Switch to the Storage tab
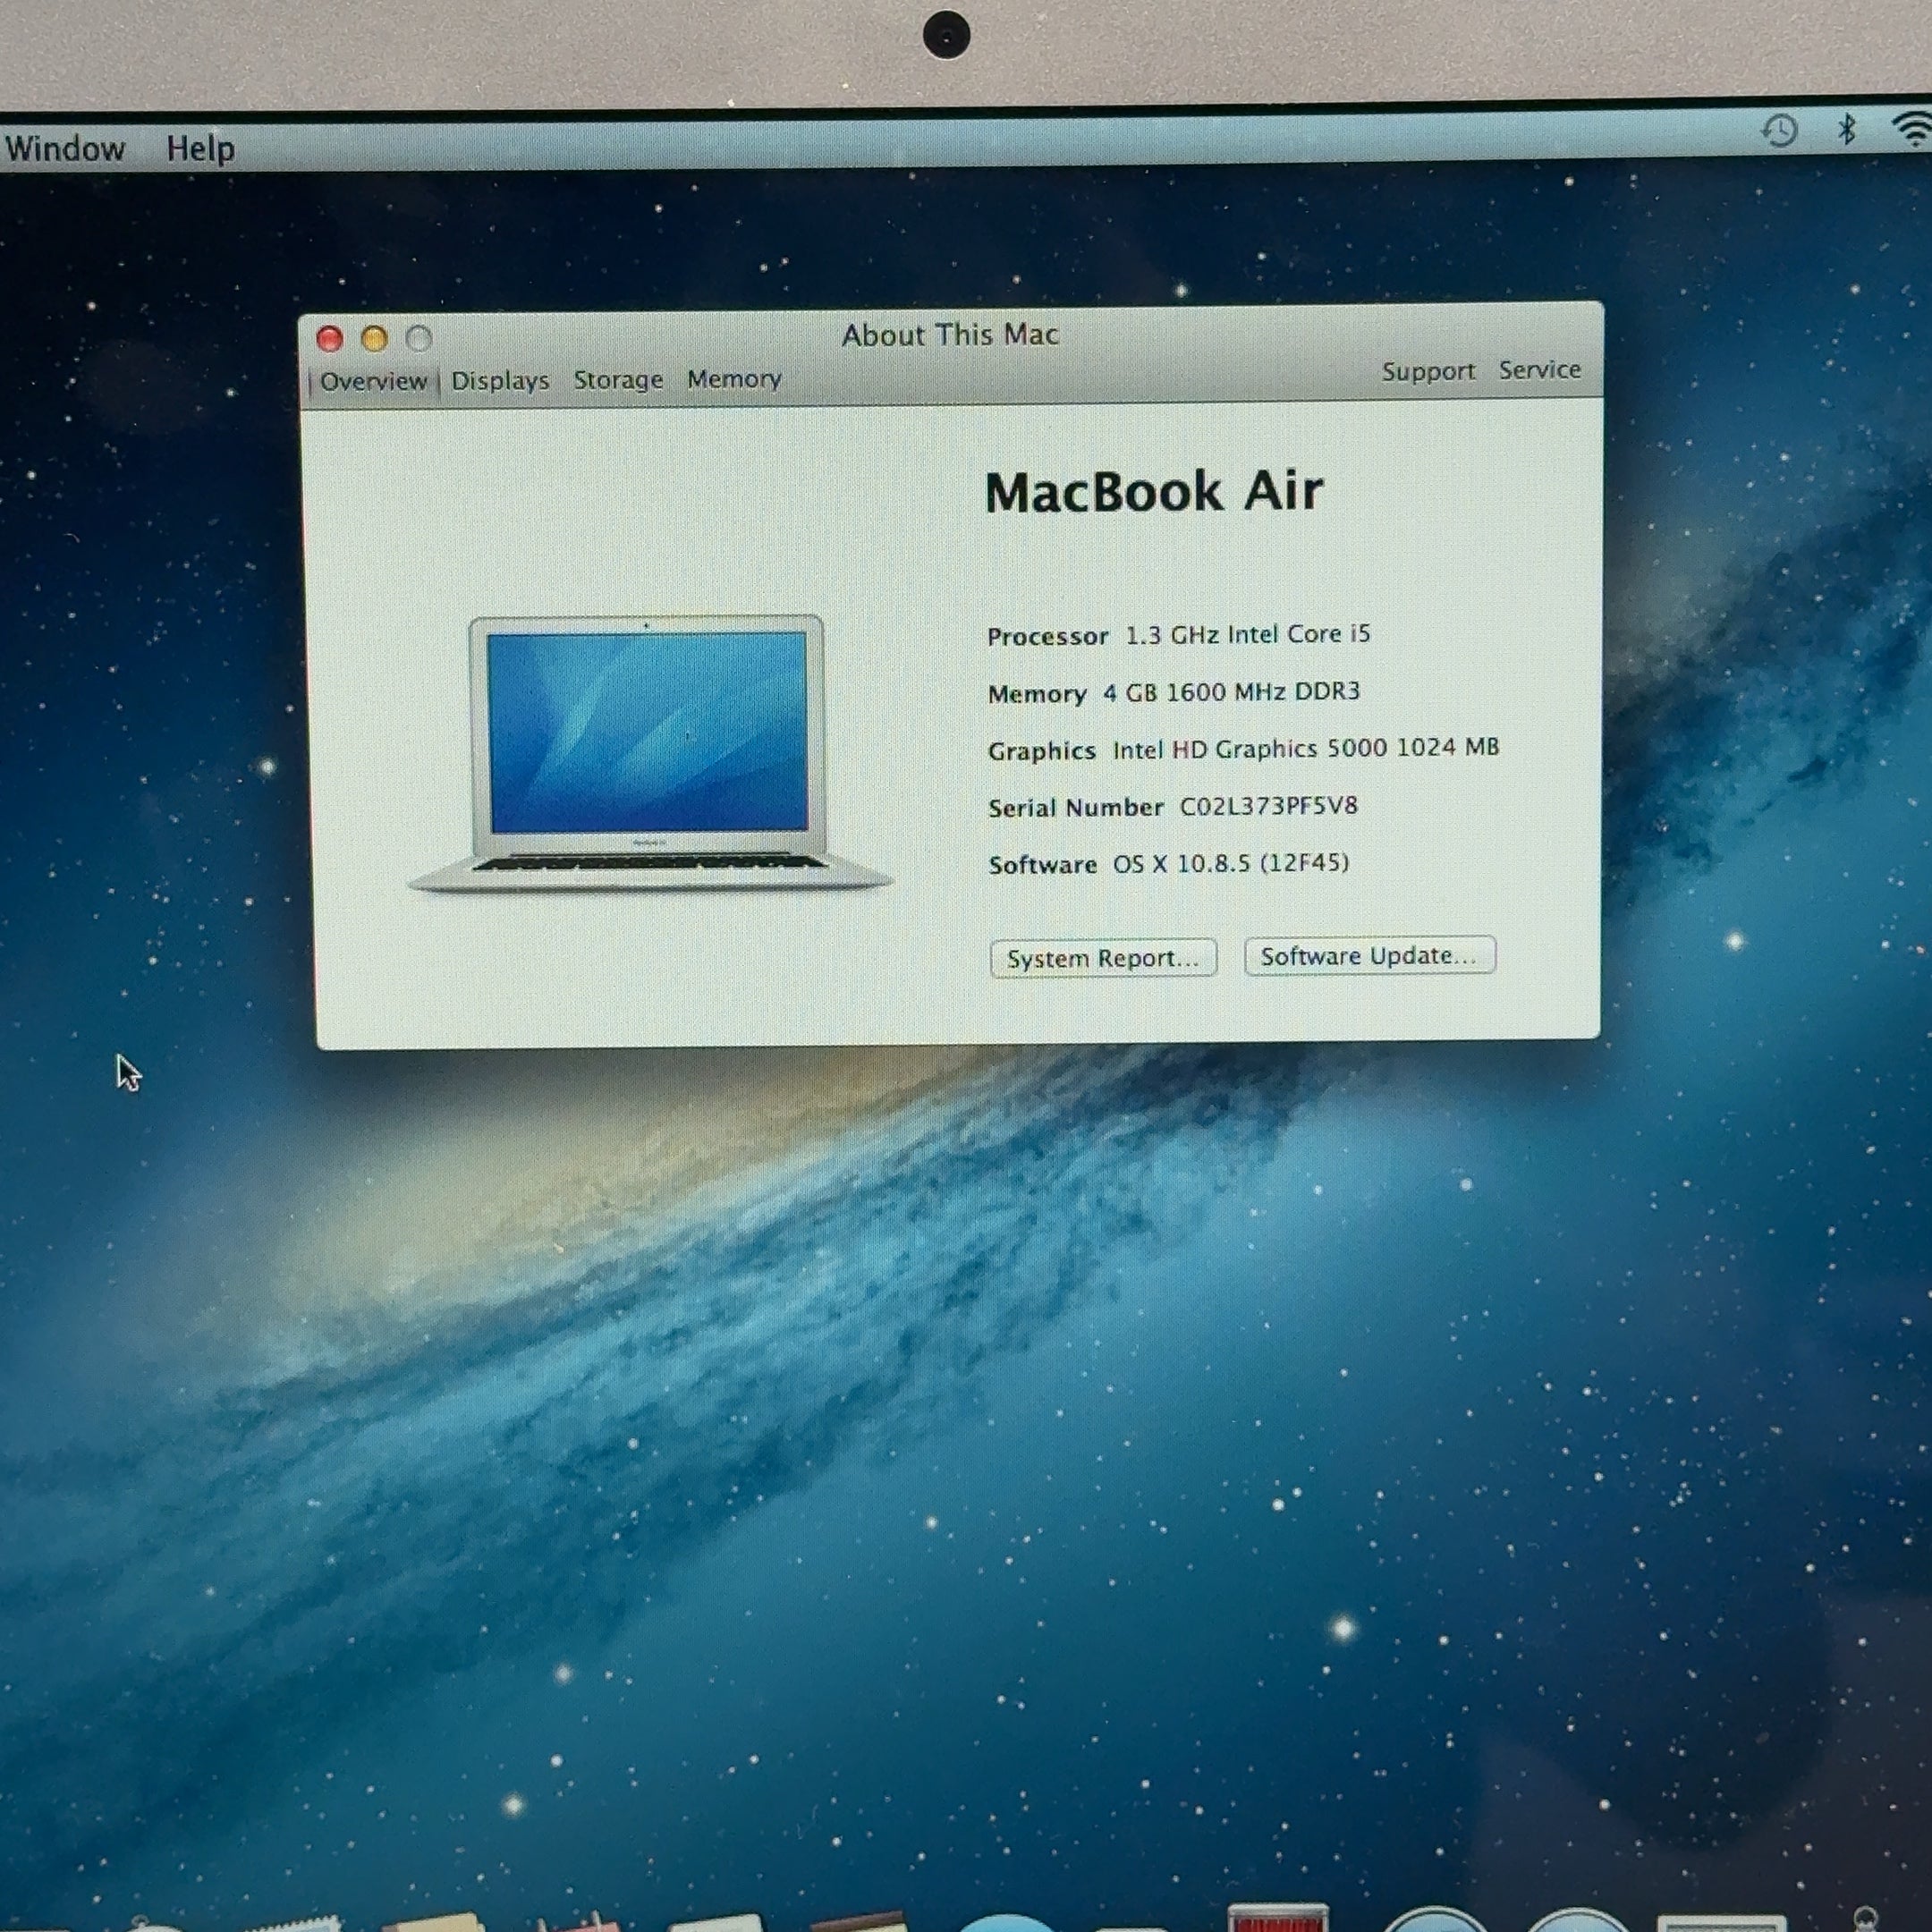The width and height of the screenshot is (1932, 1932). tap(618, 380)
